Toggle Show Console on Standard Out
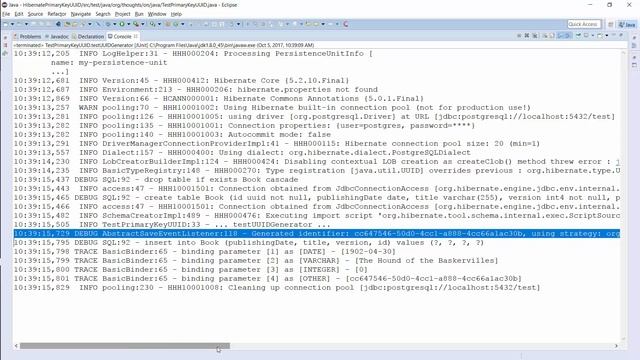The height and width of the screenshot is (360, 640). click(x=561, y=36)
